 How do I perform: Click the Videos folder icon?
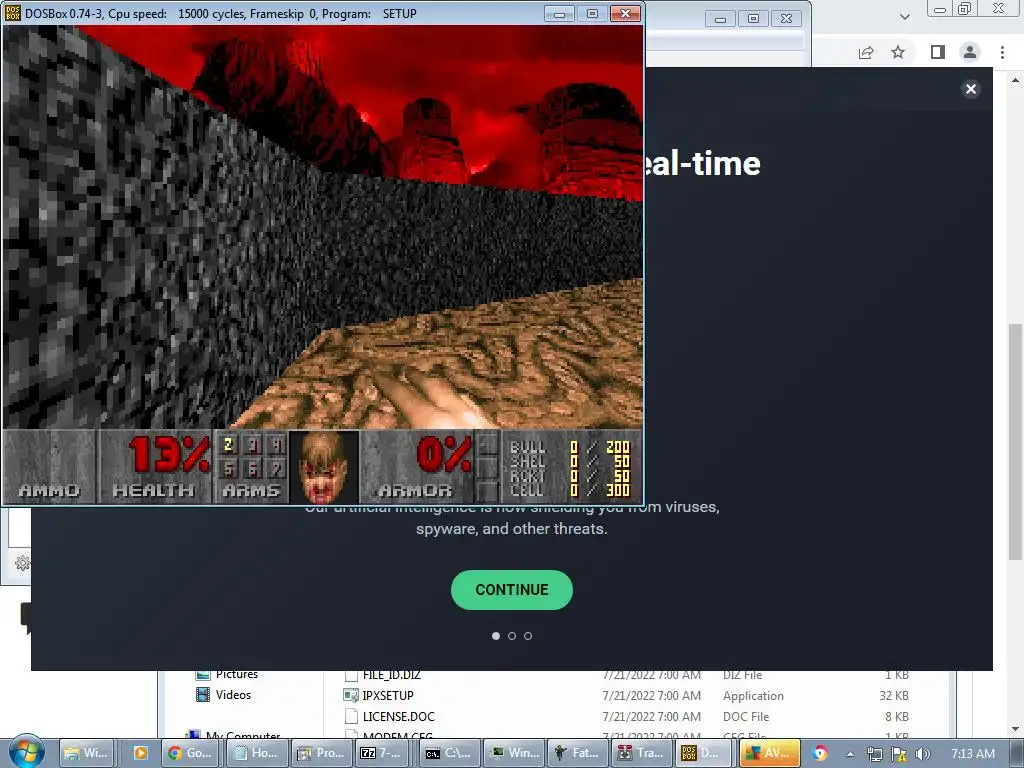(x=203, y=695)
